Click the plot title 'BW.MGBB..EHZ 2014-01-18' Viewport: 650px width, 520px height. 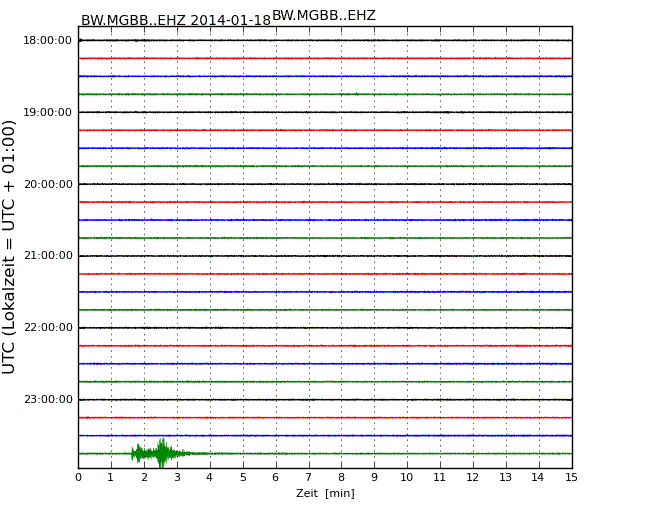(176, 19)
